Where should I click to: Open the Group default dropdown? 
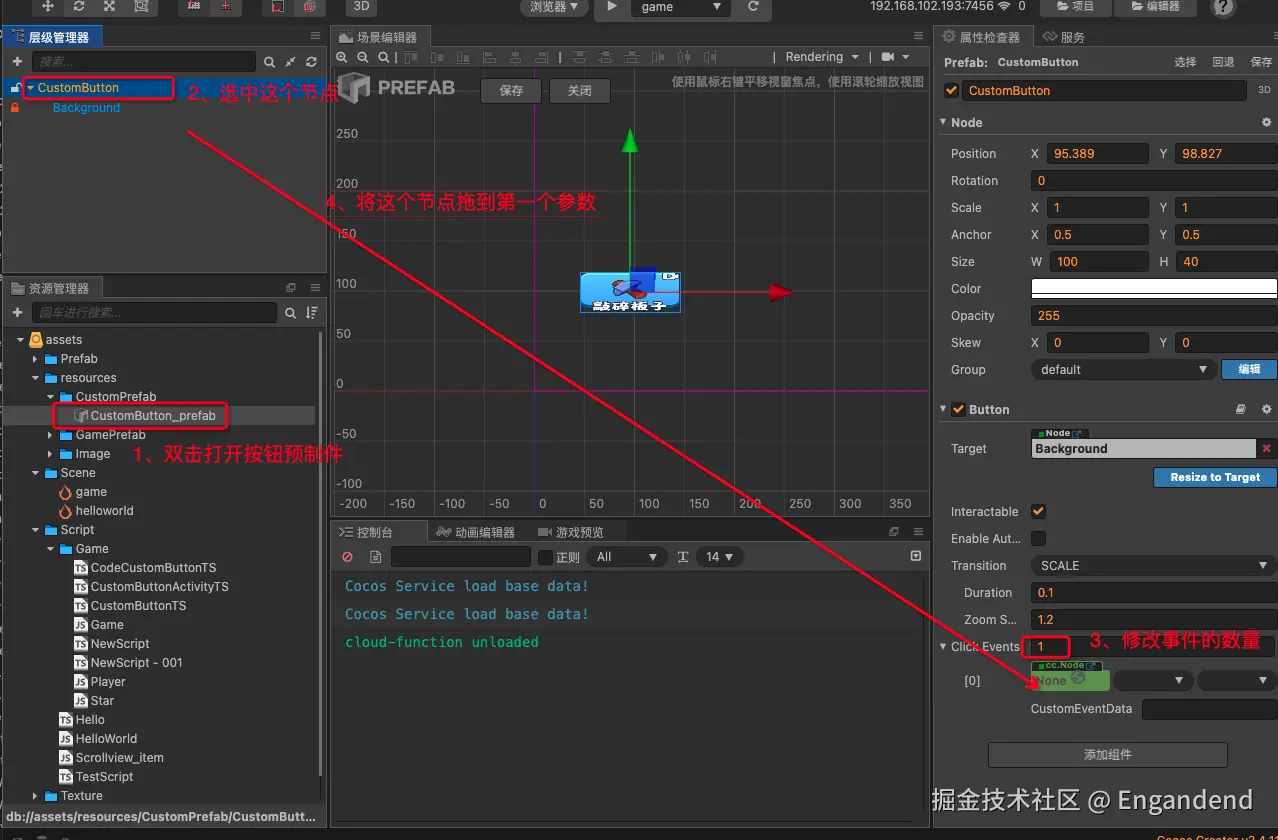pos(1123,369)
